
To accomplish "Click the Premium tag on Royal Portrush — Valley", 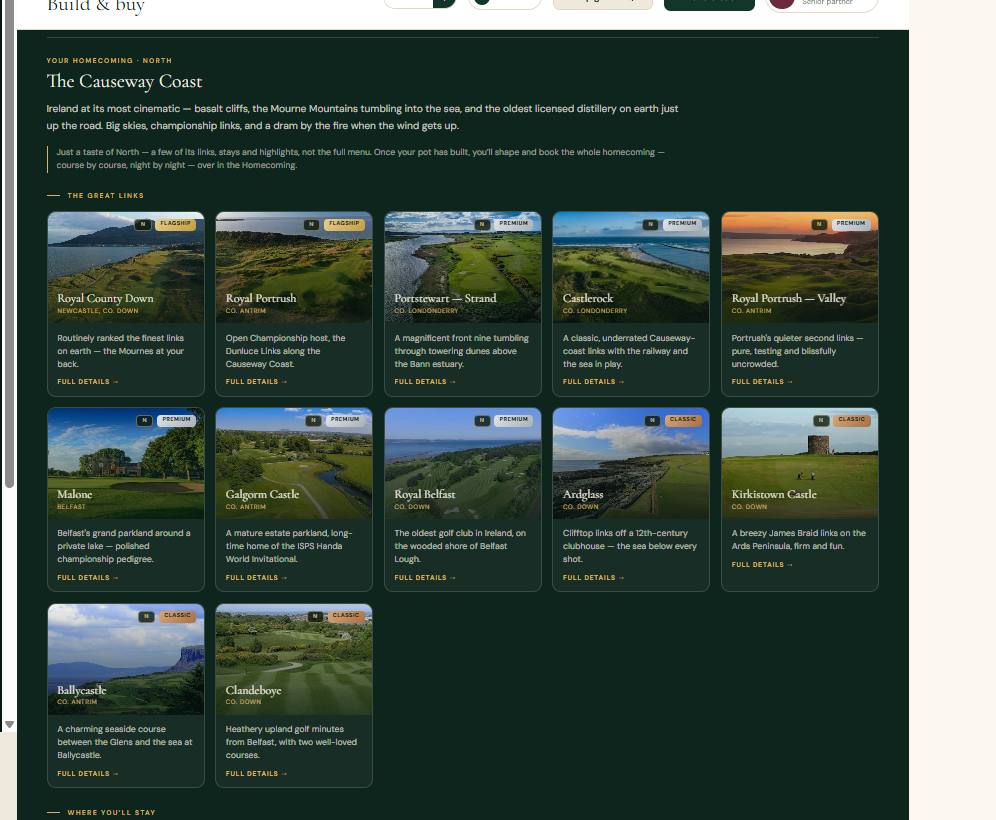I will 851,224.
